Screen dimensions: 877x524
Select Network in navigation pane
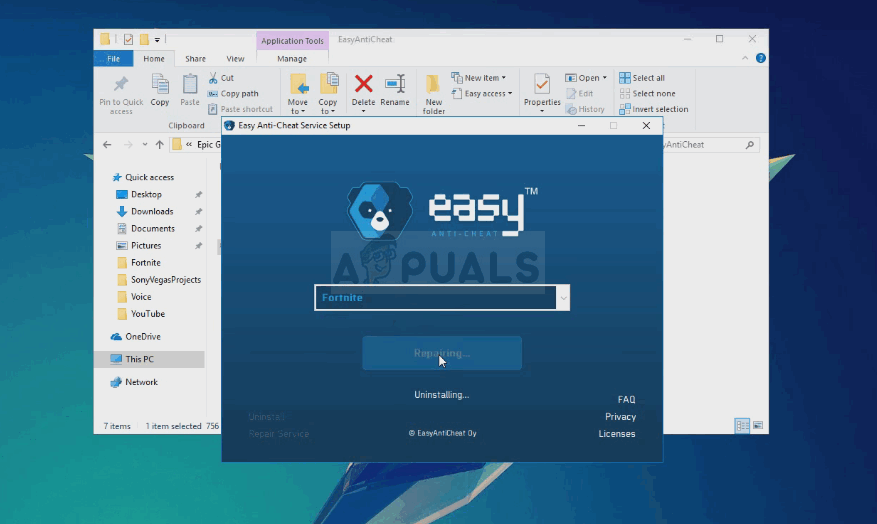[134, 382]
